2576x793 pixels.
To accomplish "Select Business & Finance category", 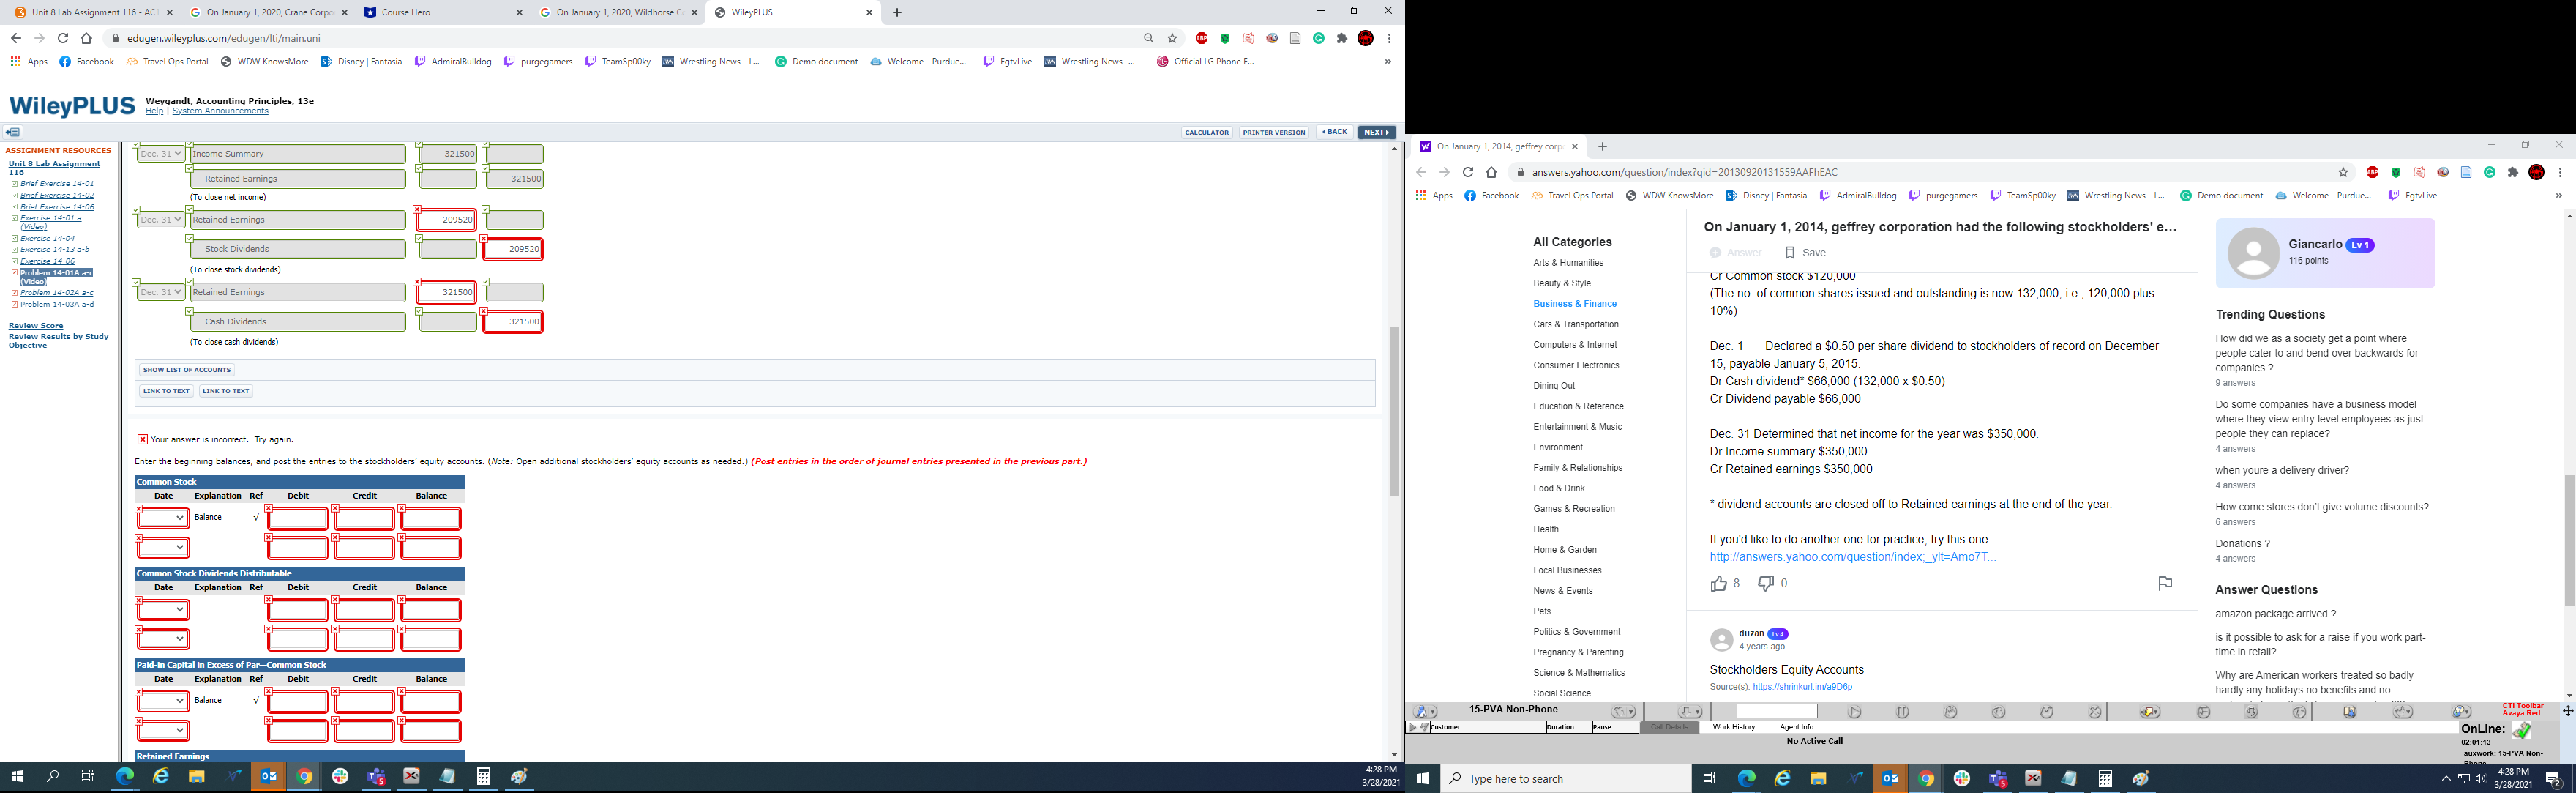I will pos(1574,304).
